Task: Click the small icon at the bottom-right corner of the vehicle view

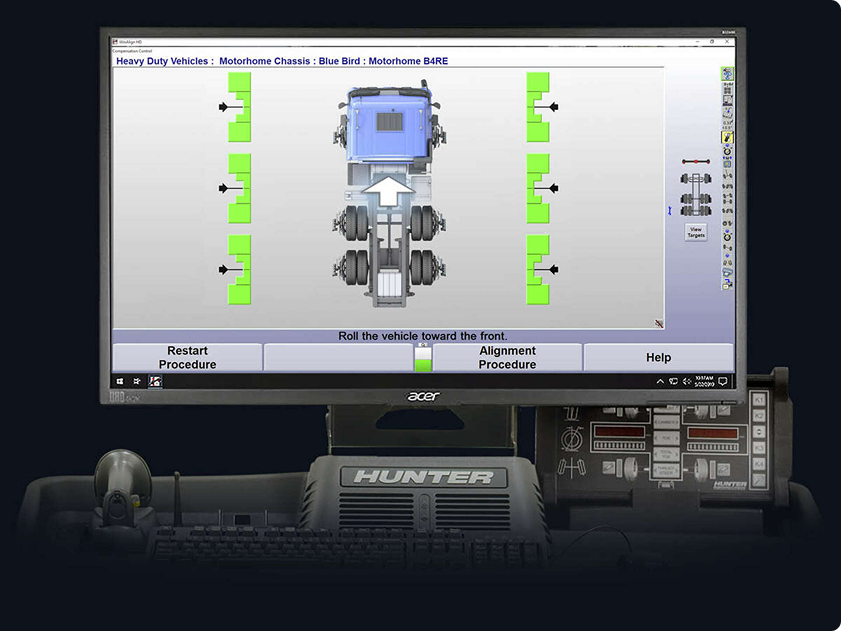Action: [659, 323]
